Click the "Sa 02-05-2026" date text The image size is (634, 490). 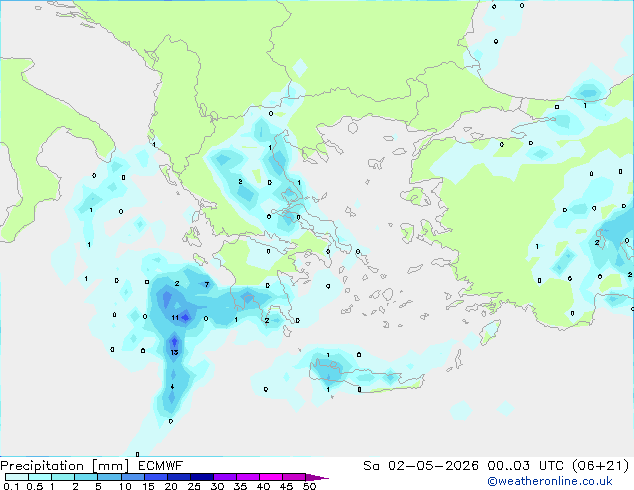(421, 466)
